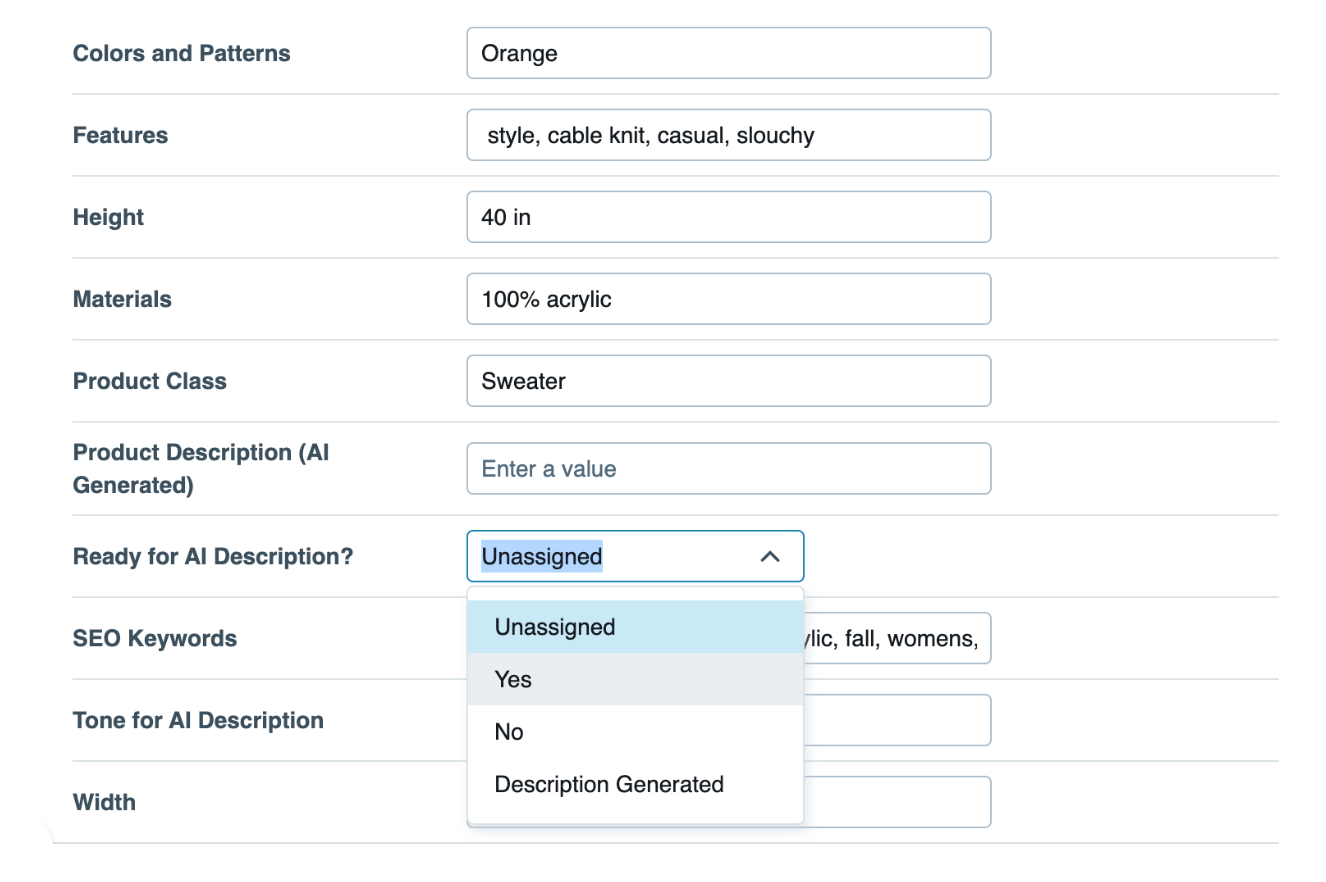Click the Product Description (AI Generated) label

[201, 469]
